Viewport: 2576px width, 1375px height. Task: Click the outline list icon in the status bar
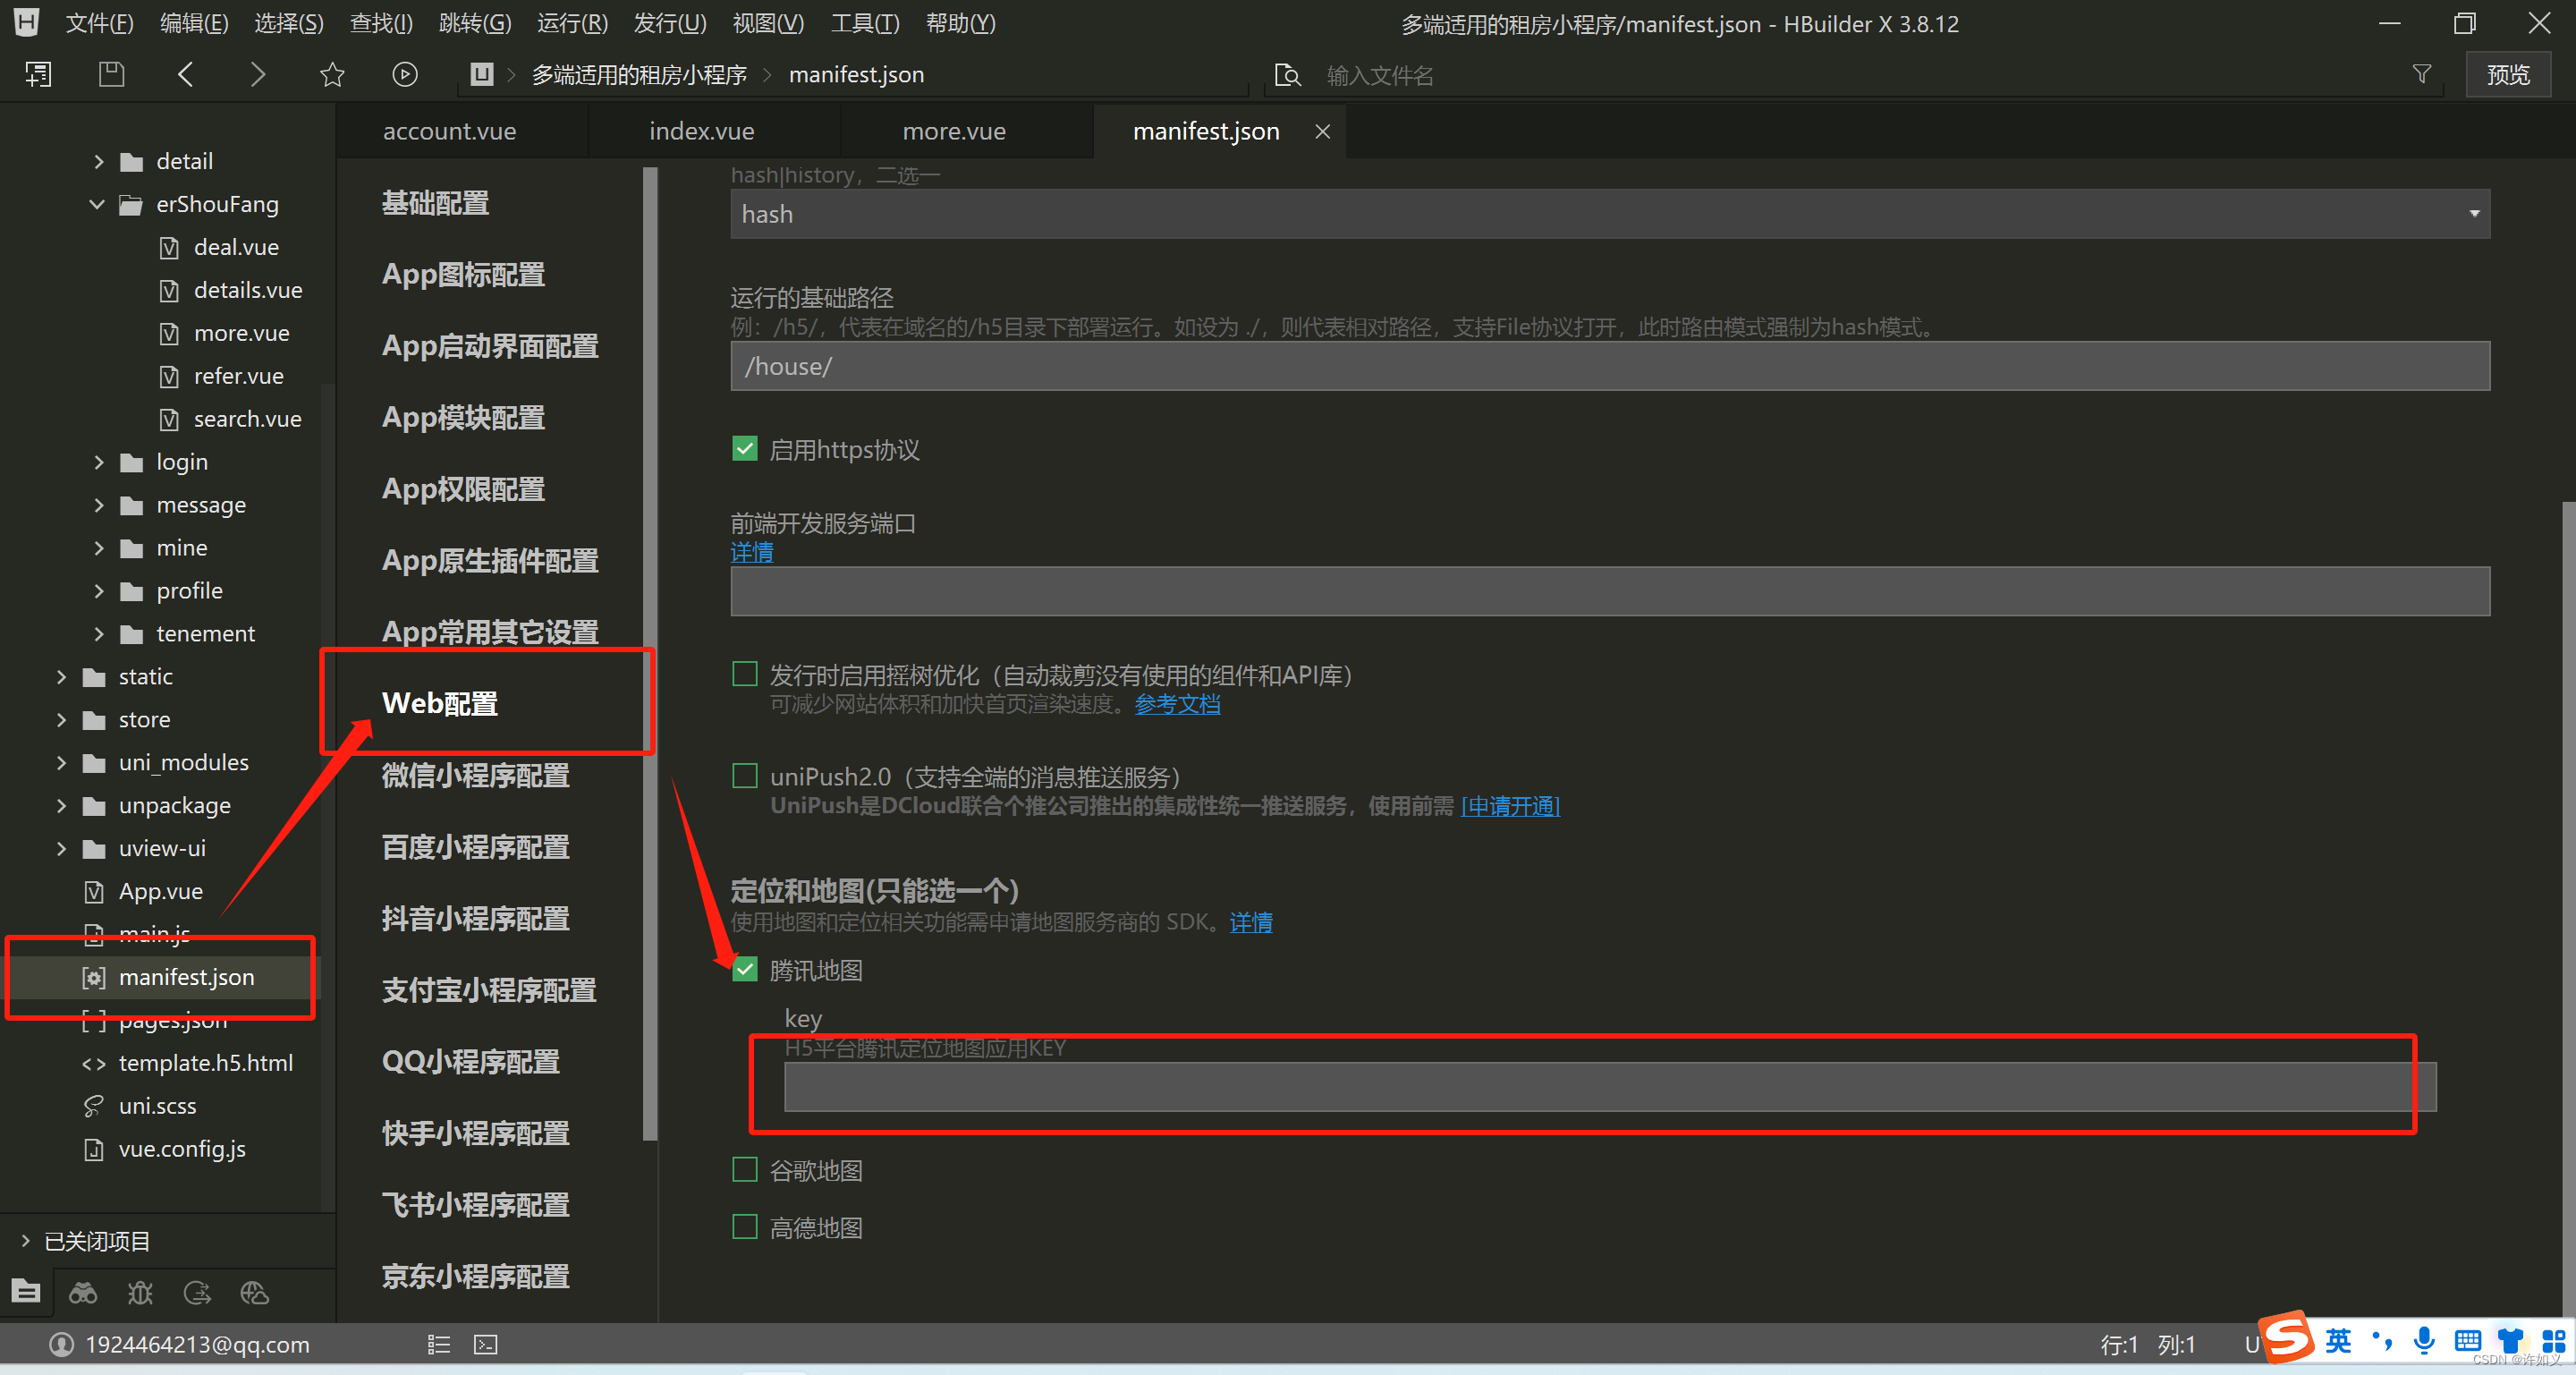438,1344
